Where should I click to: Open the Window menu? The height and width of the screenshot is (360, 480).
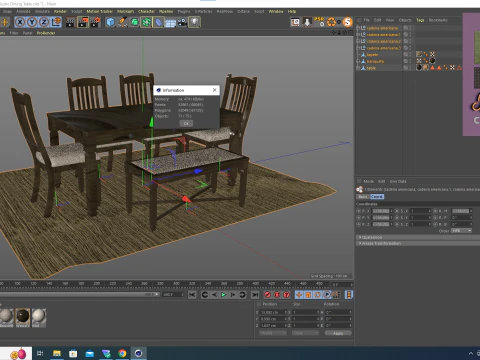point(276,11)
